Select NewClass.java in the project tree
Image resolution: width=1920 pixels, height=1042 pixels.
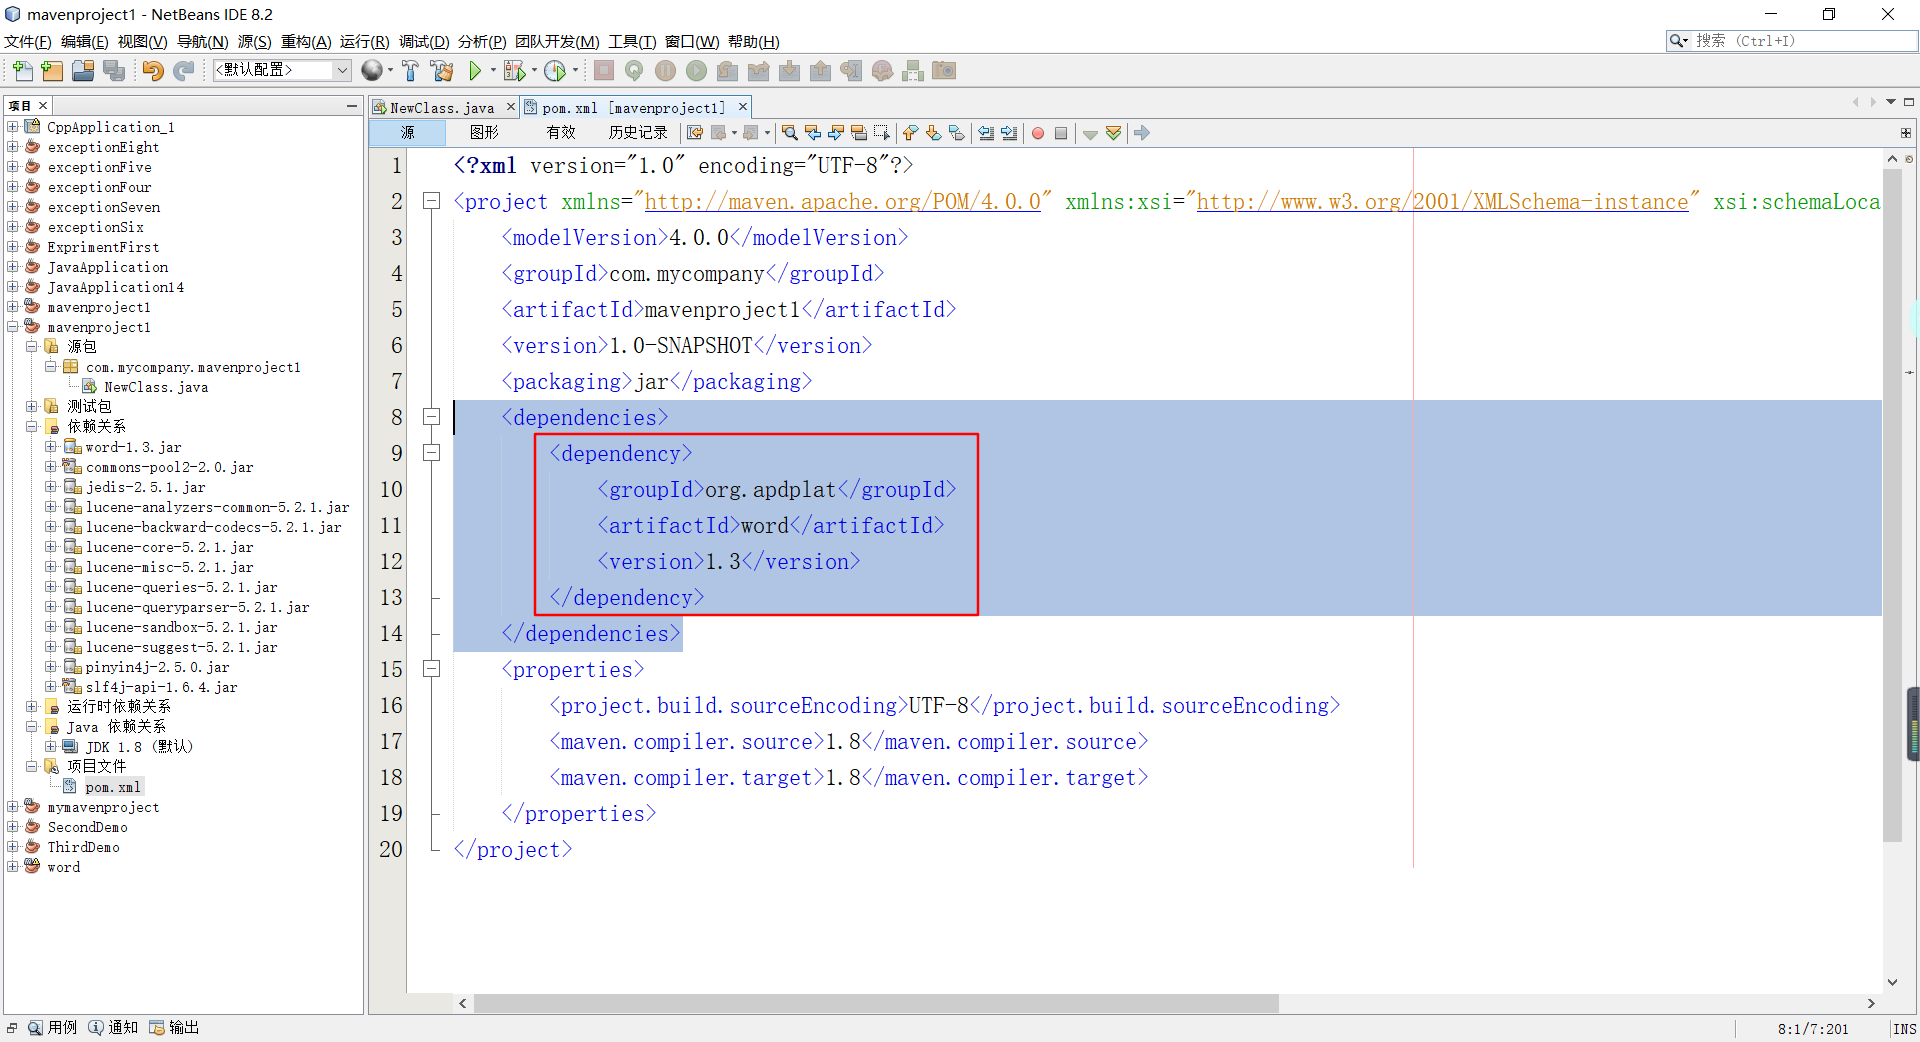pos(156,387)
